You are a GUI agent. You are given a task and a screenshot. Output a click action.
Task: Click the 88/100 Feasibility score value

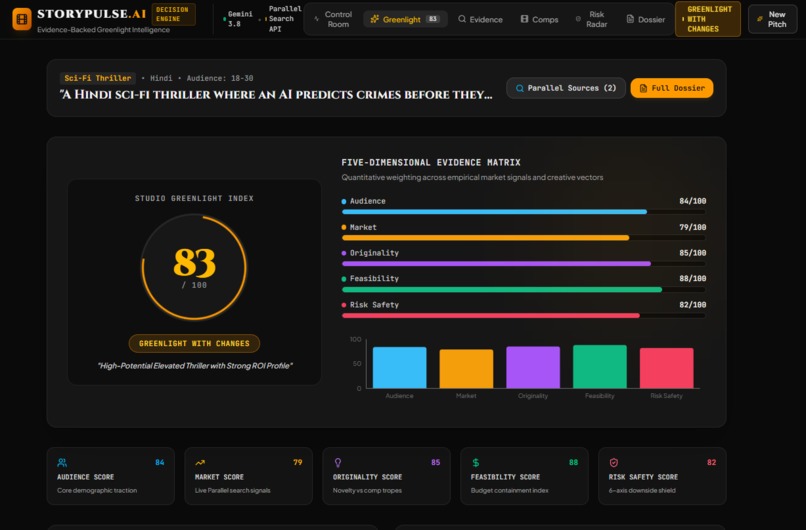[692, 279]
